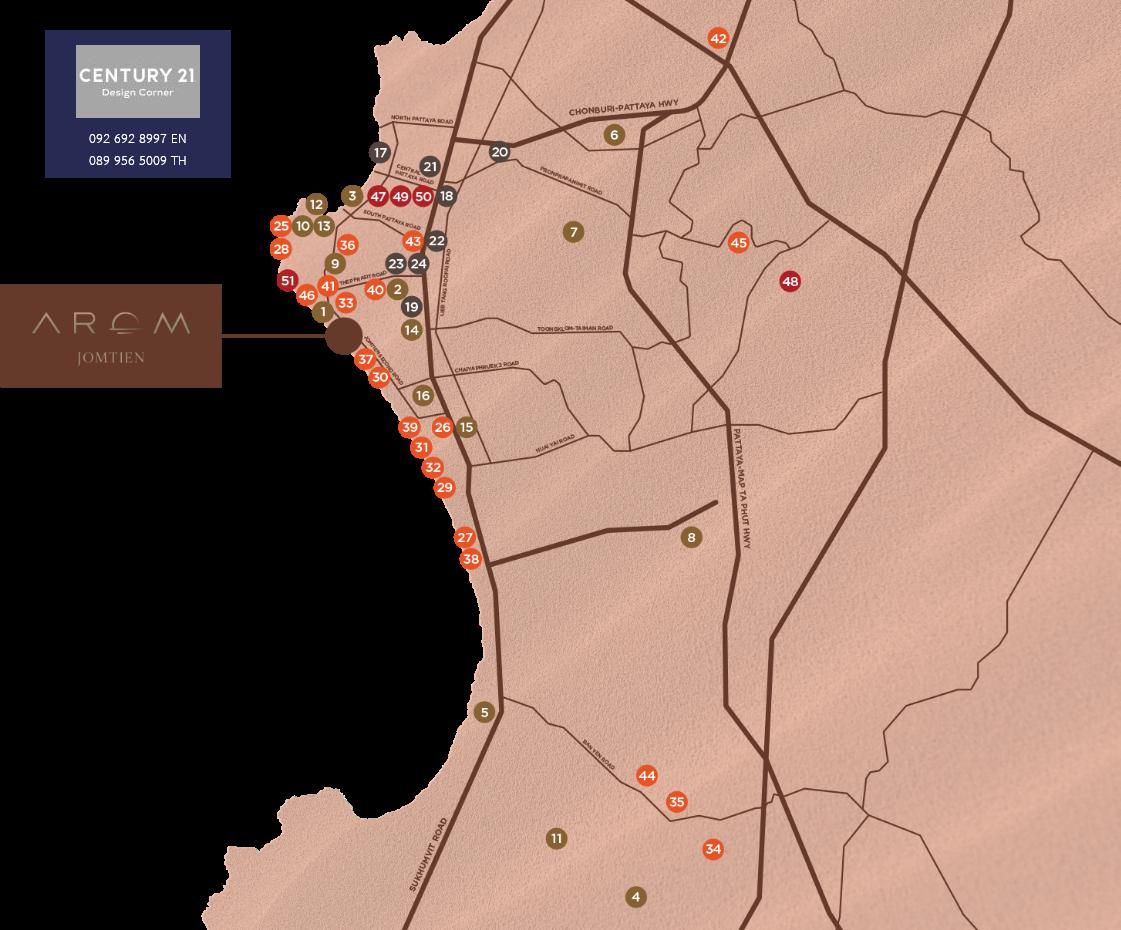Image resolution: width=1121 pixels, height=930 pixels.
Task: Click the orange map marker numbered 42
Action: pos(718,38)
